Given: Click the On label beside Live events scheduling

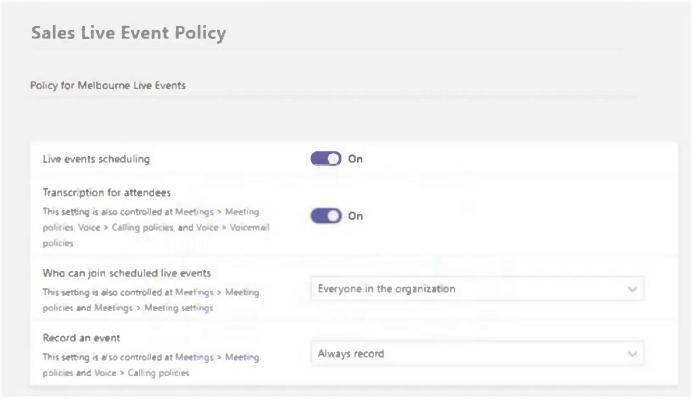Looking at the screenshot, I should coord(355,159).
